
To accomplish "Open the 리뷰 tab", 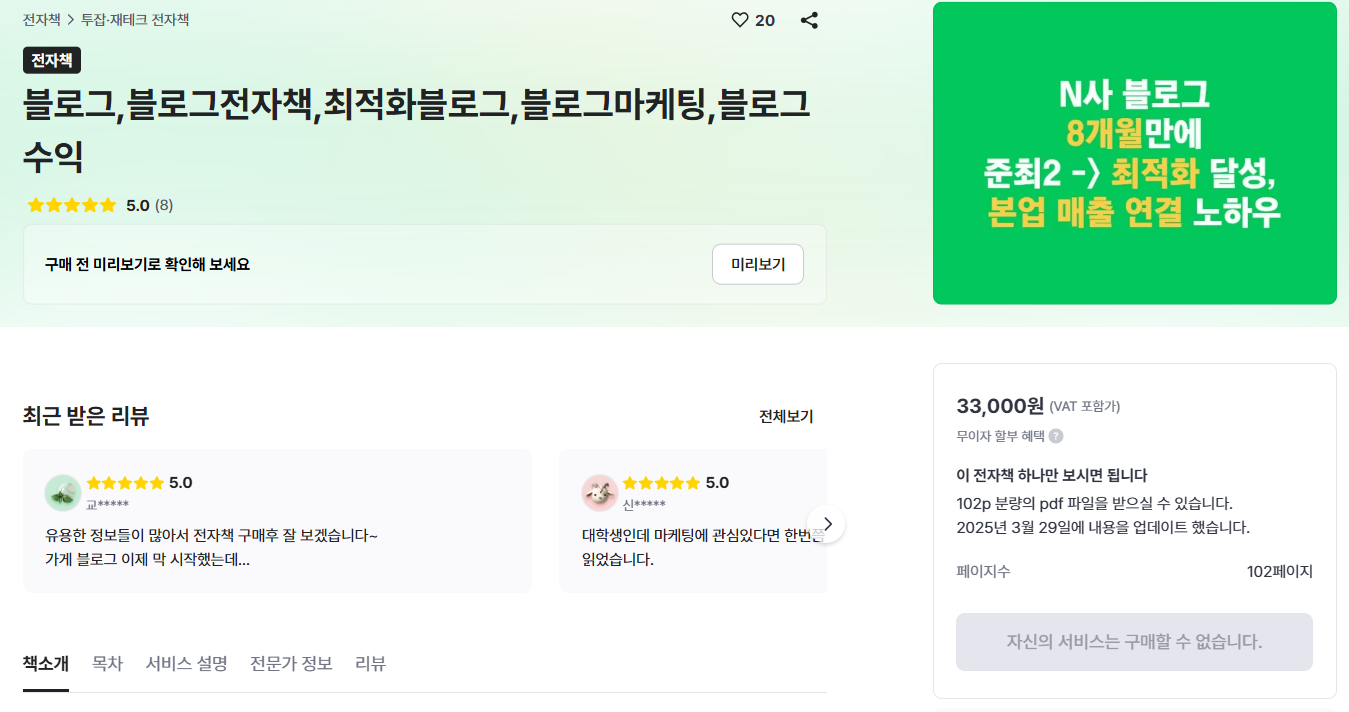I will pyautogui.click(x=371, y=662).
